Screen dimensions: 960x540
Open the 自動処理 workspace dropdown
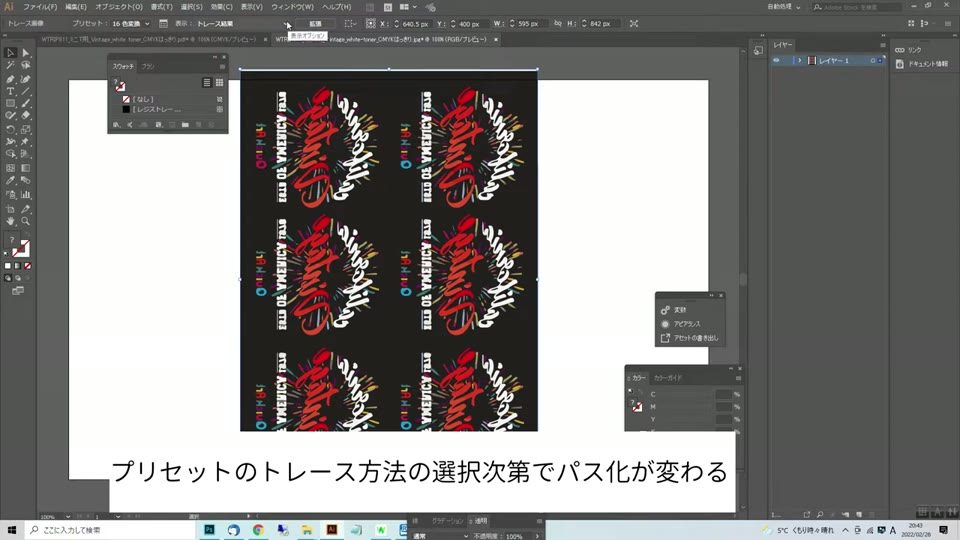click(x=784, y=7)
